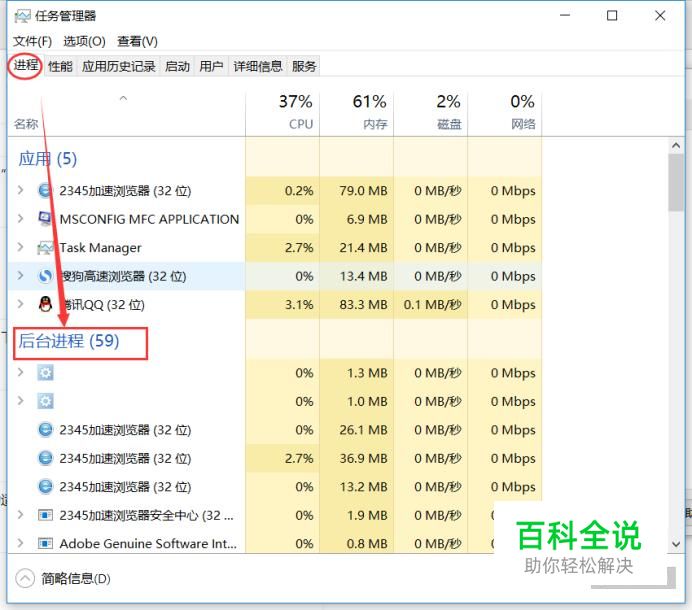
Task: Sort by the 磁盘 column header
Action: (431, 114)
